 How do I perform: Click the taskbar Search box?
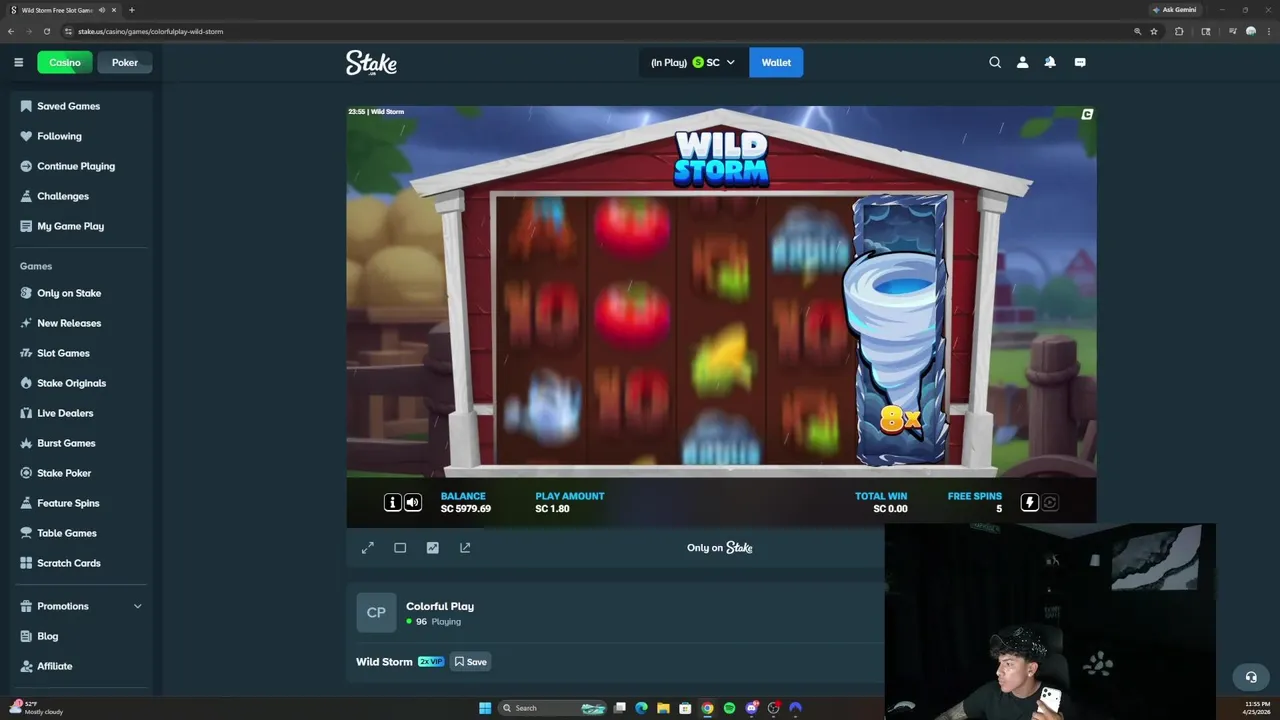(x=554, y=708)
